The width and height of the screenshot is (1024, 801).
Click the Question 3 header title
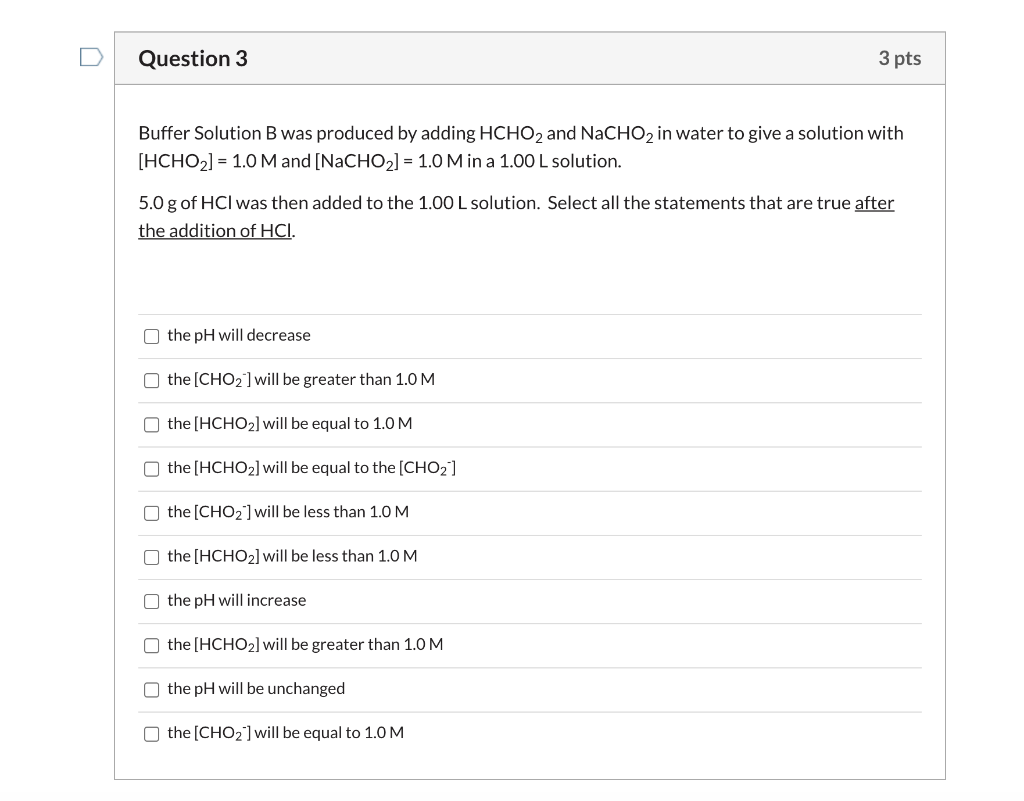pos(193,58)
